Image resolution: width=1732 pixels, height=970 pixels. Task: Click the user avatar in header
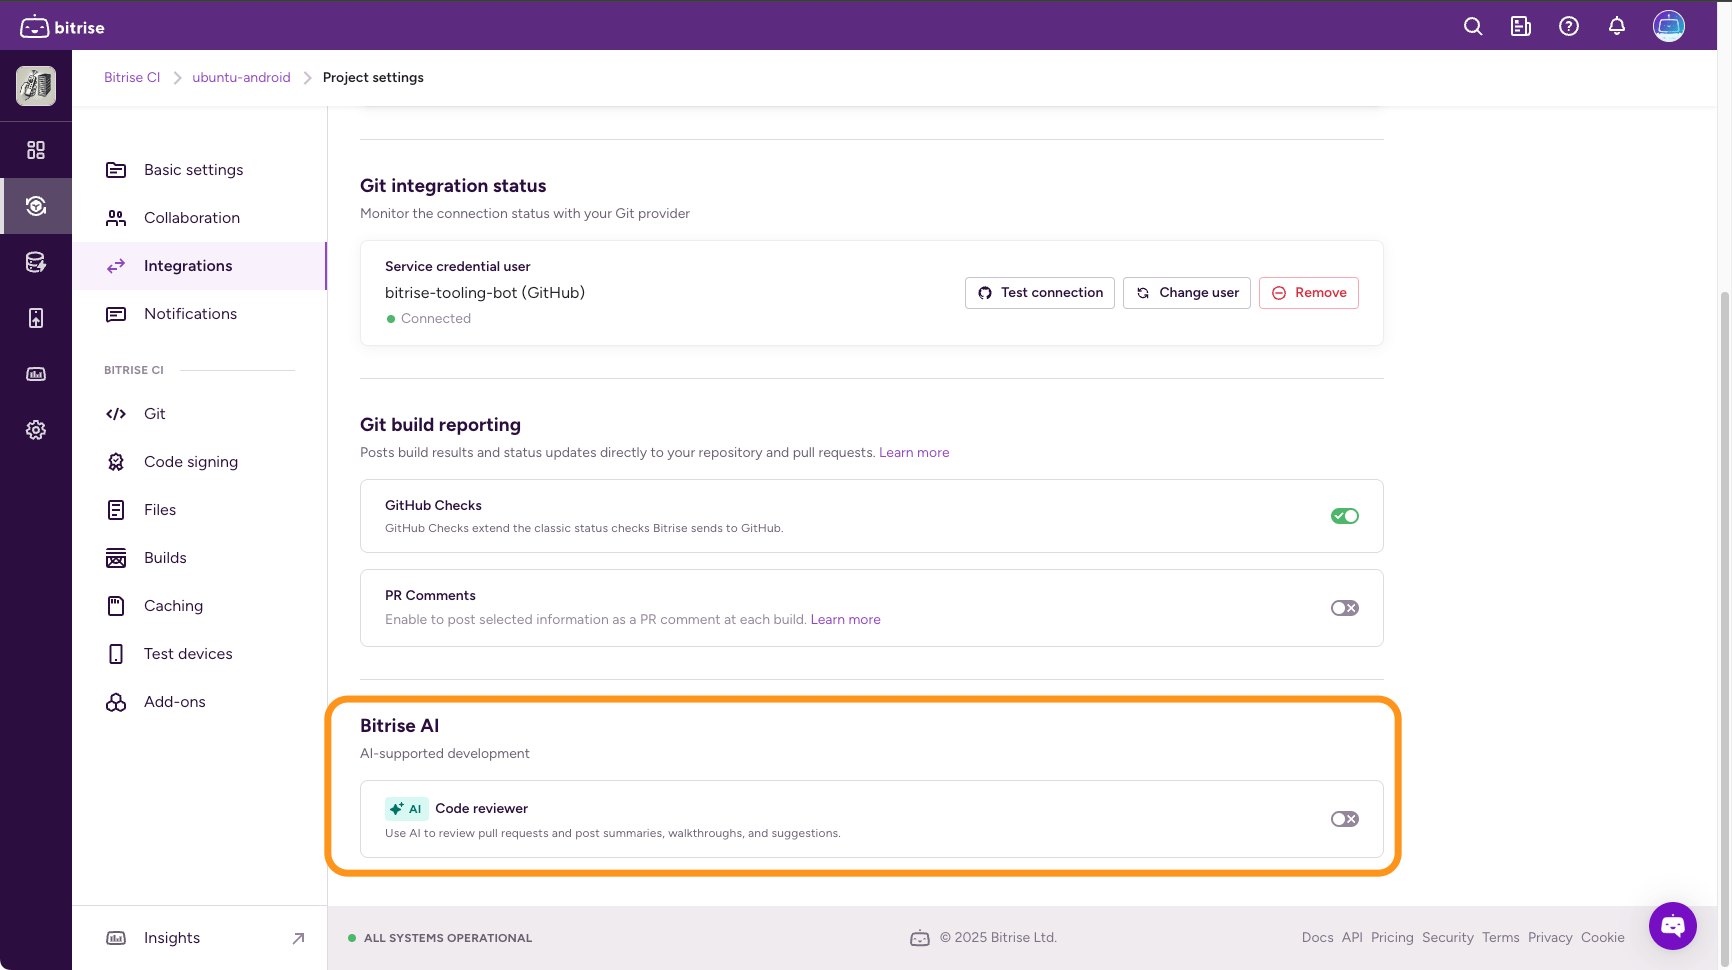pos(1669,26)
